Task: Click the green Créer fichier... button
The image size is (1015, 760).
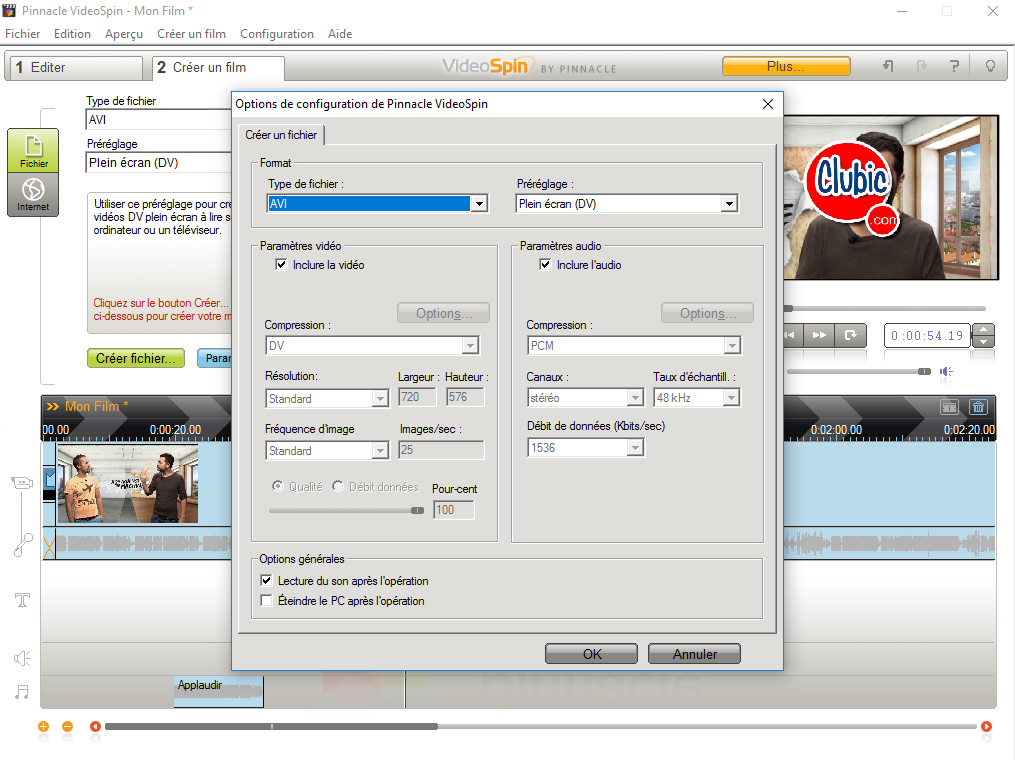Action: pos(136,358)
